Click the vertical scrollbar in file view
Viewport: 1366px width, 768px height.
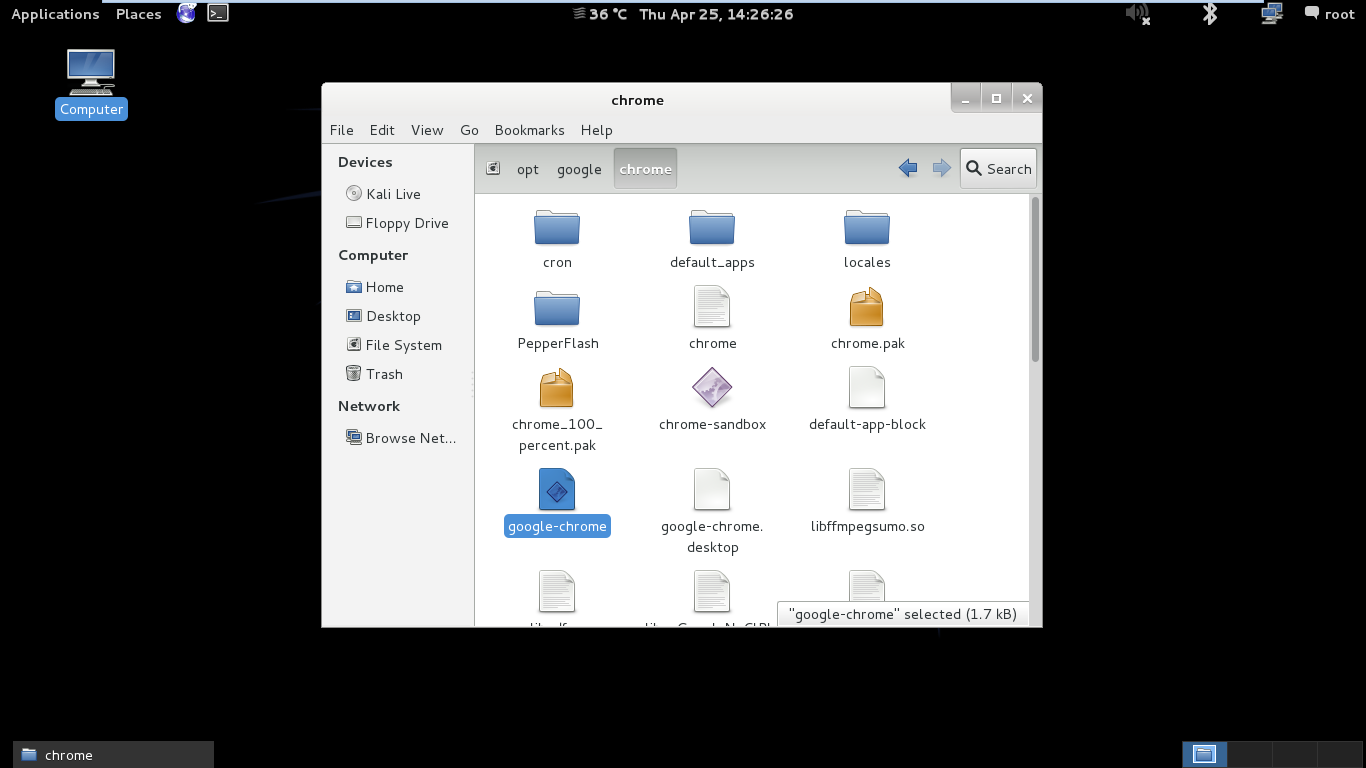(1035, 280)
